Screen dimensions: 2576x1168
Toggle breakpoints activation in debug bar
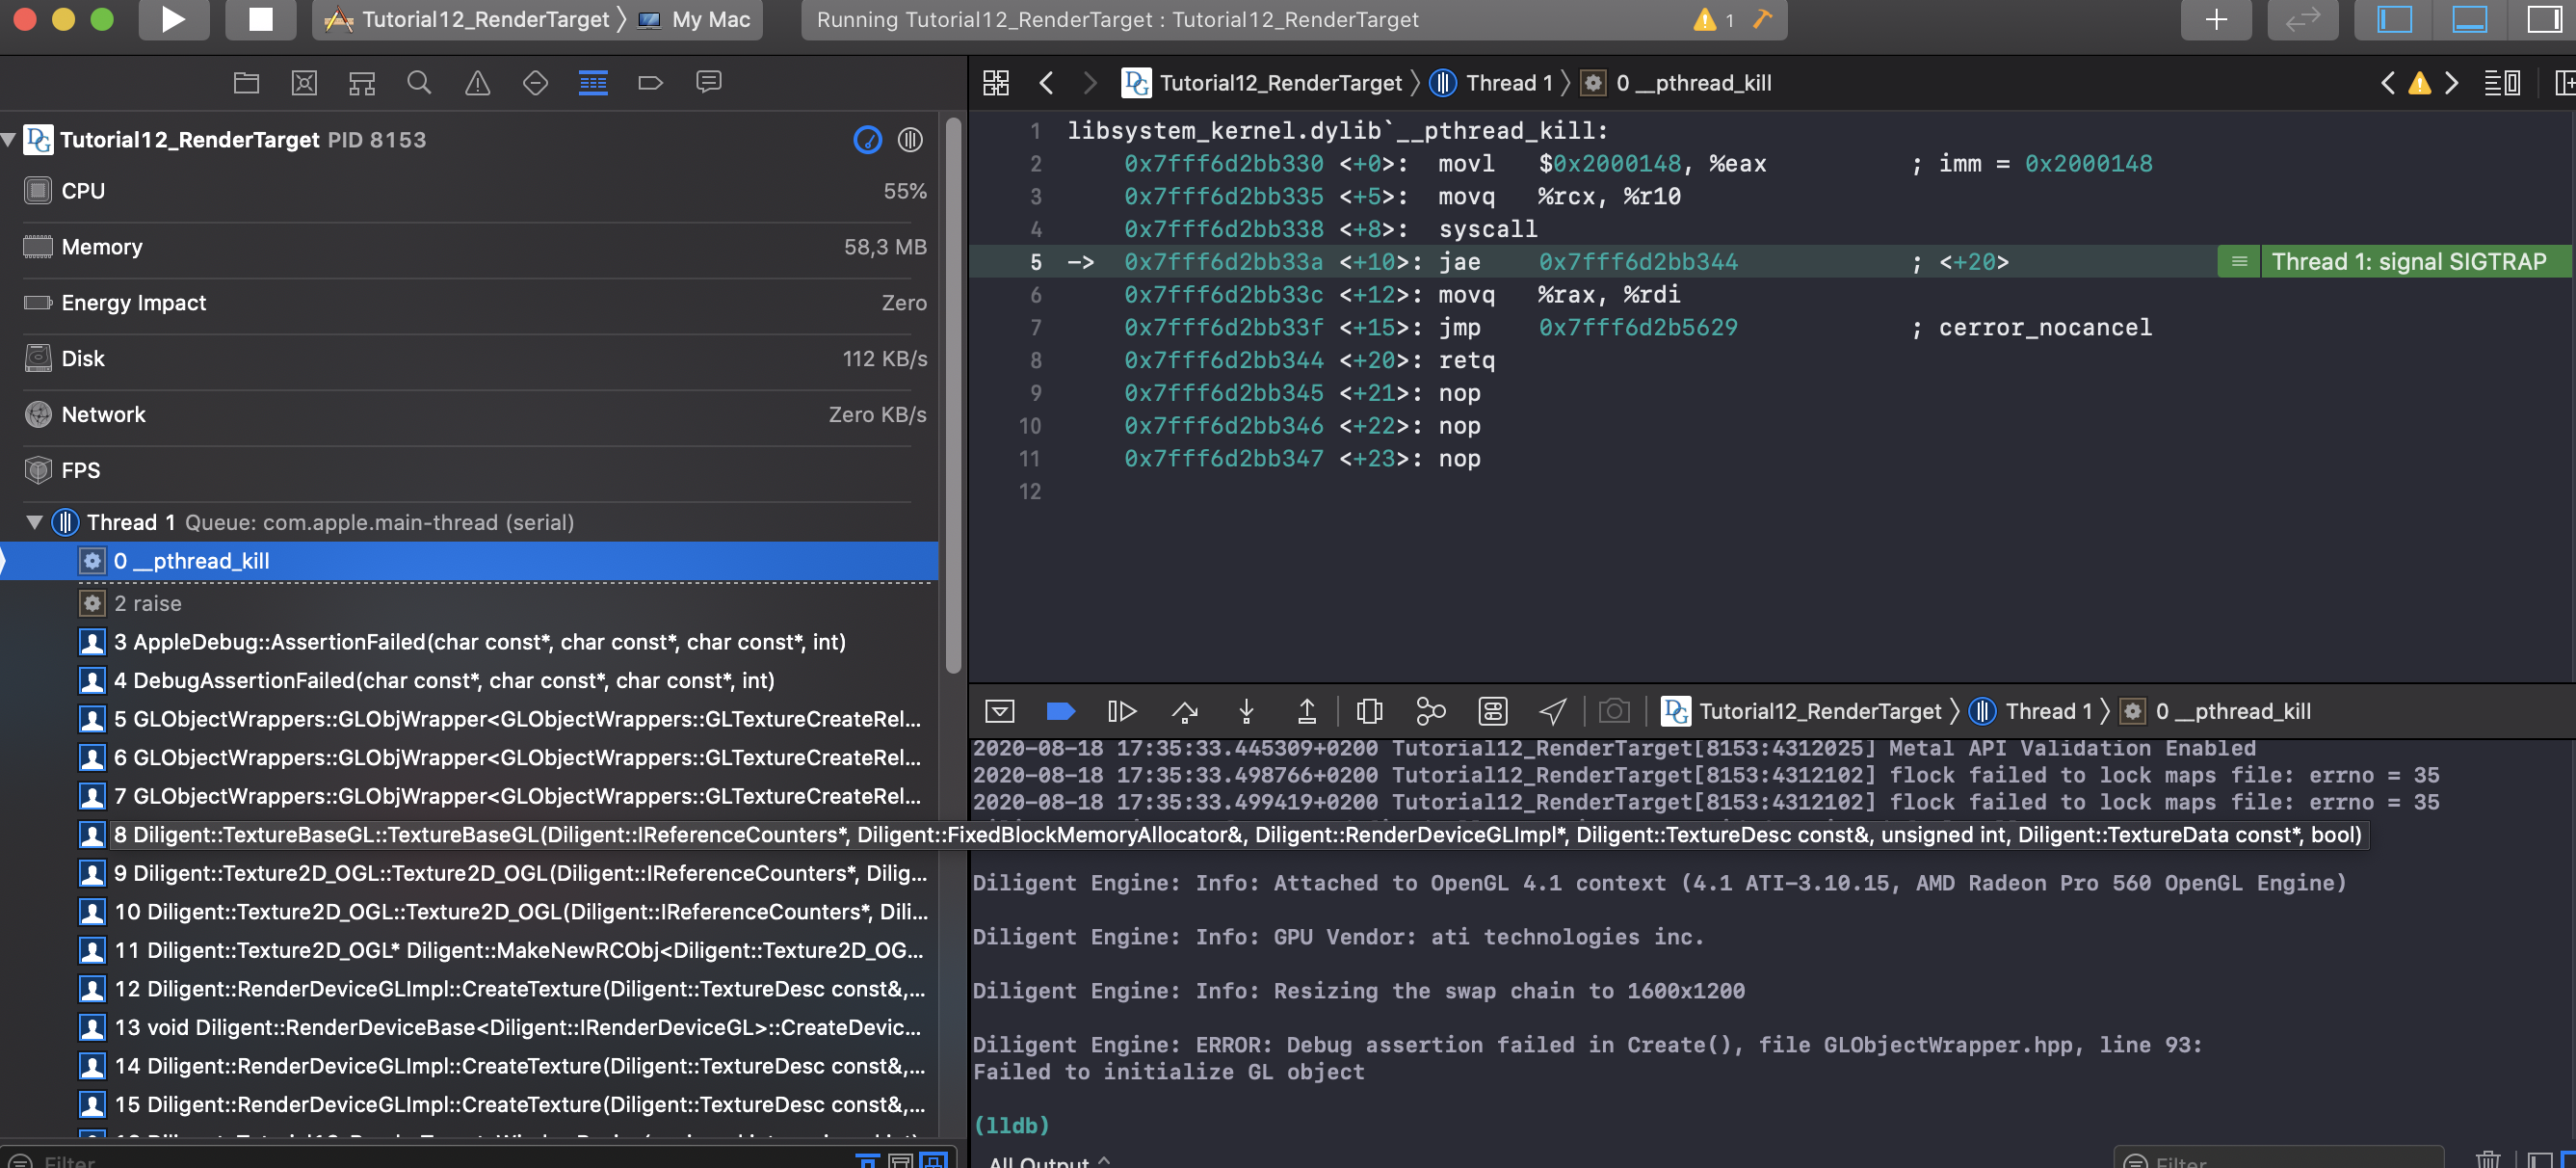tap(1060, 711)
